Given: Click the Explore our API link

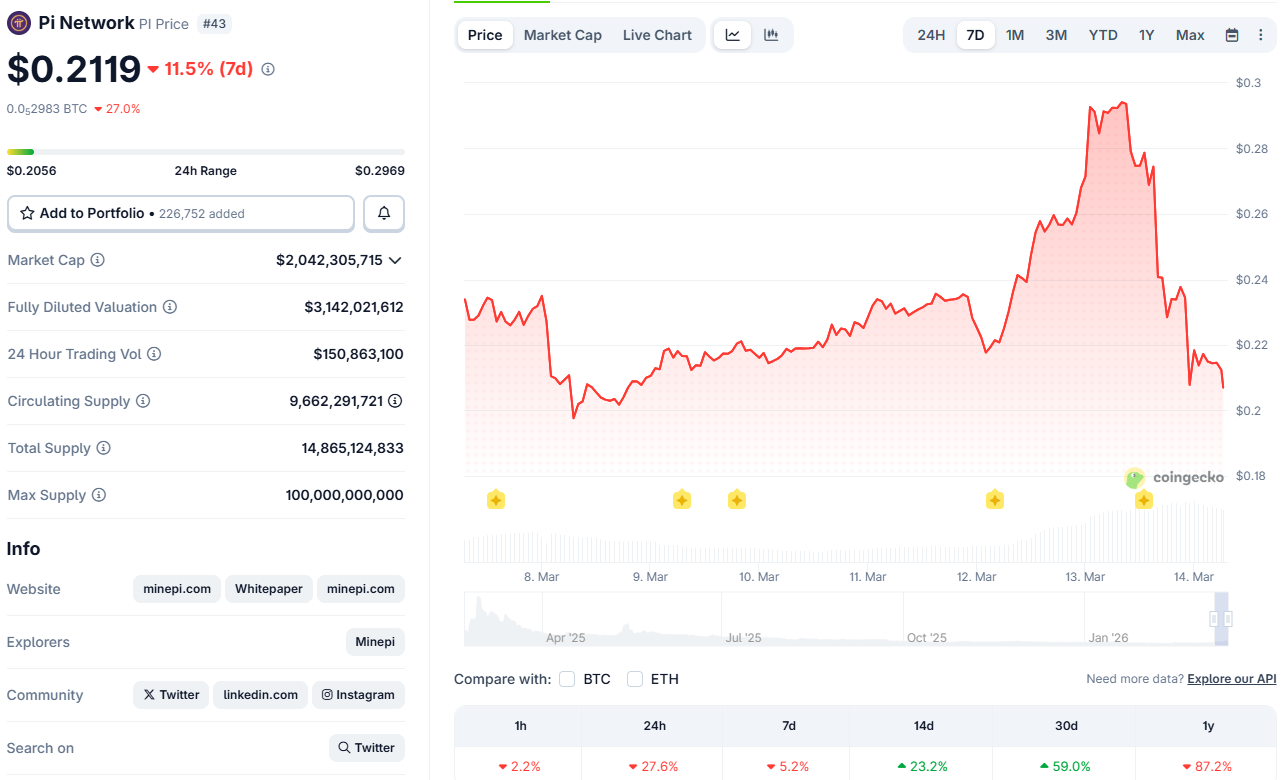Looking at the screenshot, I should 1231,678.
